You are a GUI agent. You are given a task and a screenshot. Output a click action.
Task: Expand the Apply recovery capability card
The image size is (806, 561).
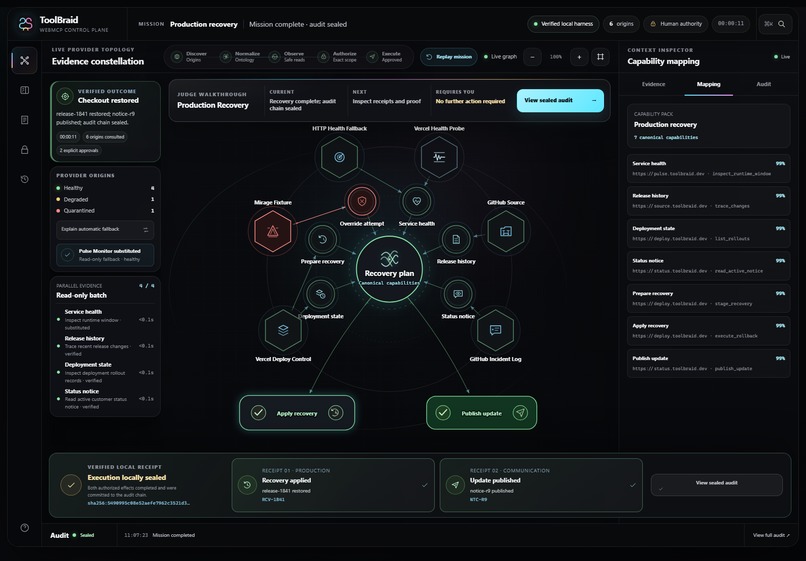[708, 331]
